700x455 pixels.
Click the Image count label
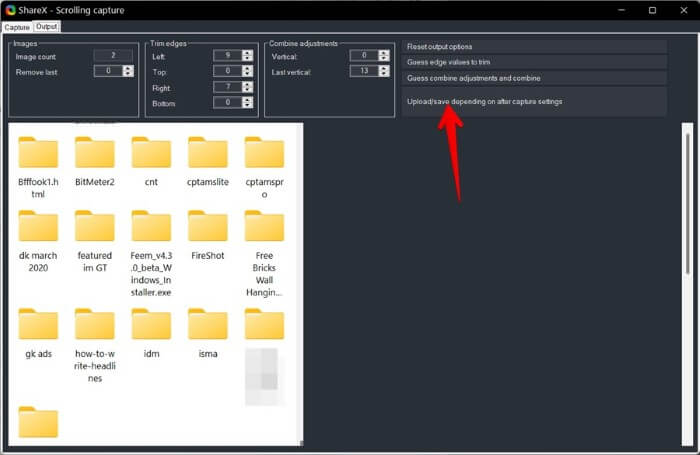tap(36, 57)
